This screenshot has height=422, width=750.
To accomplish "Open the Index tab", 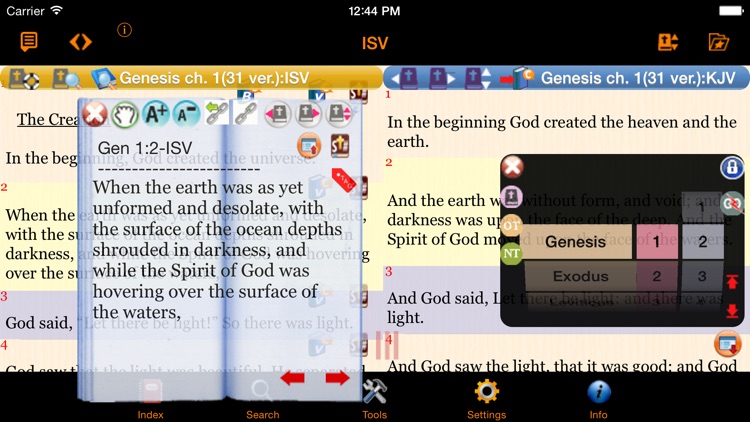I will [x=150, y=398].
